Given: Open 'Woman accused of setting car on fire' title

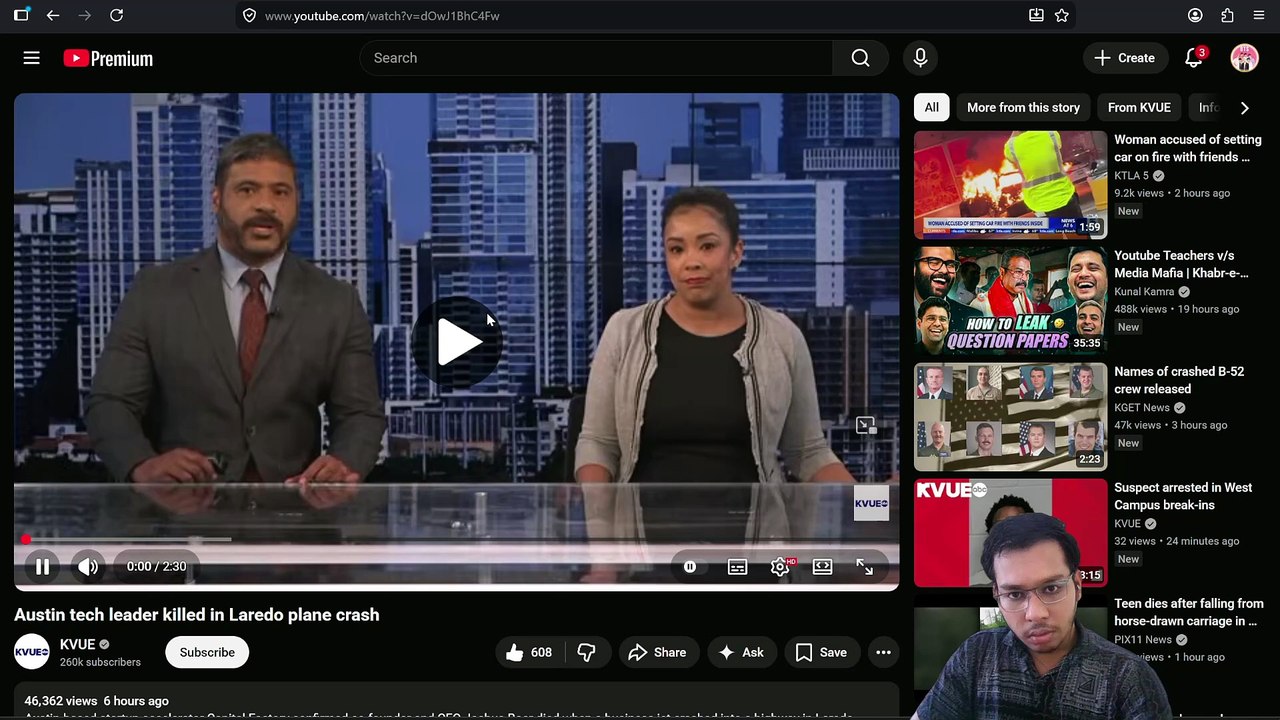Looking at the screenshot, I should 1188,148.
